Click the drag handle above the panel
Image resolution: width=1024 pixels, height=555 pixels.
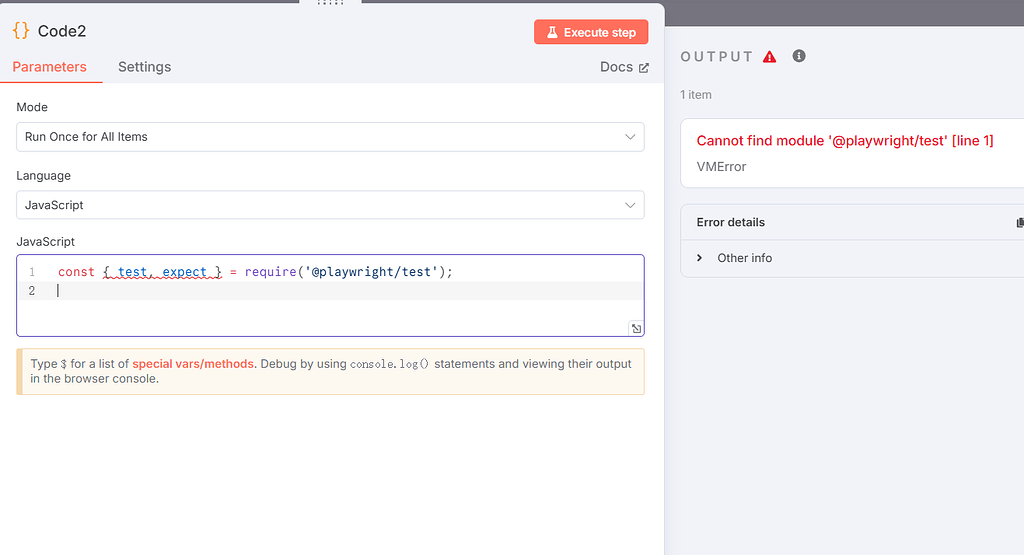point(331,3)
